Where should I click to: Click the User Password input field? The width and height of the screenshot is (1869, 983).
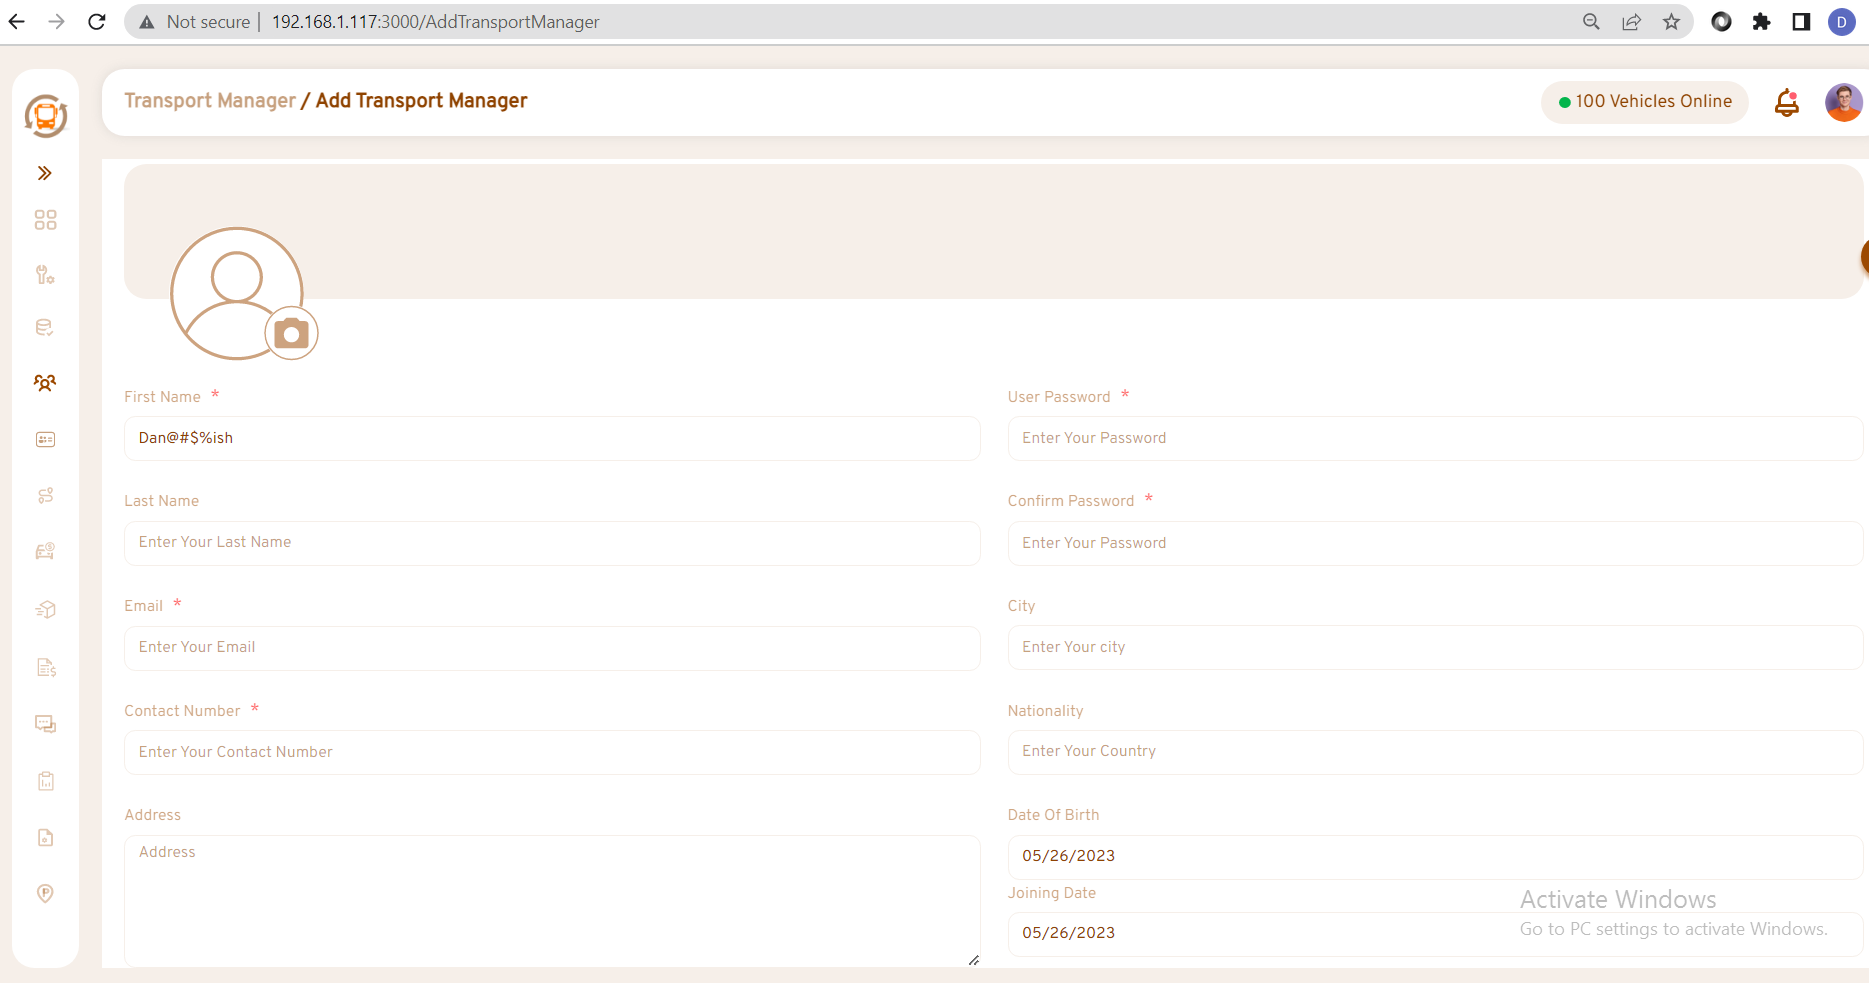pyautogui.click(x=1434, y=438)
